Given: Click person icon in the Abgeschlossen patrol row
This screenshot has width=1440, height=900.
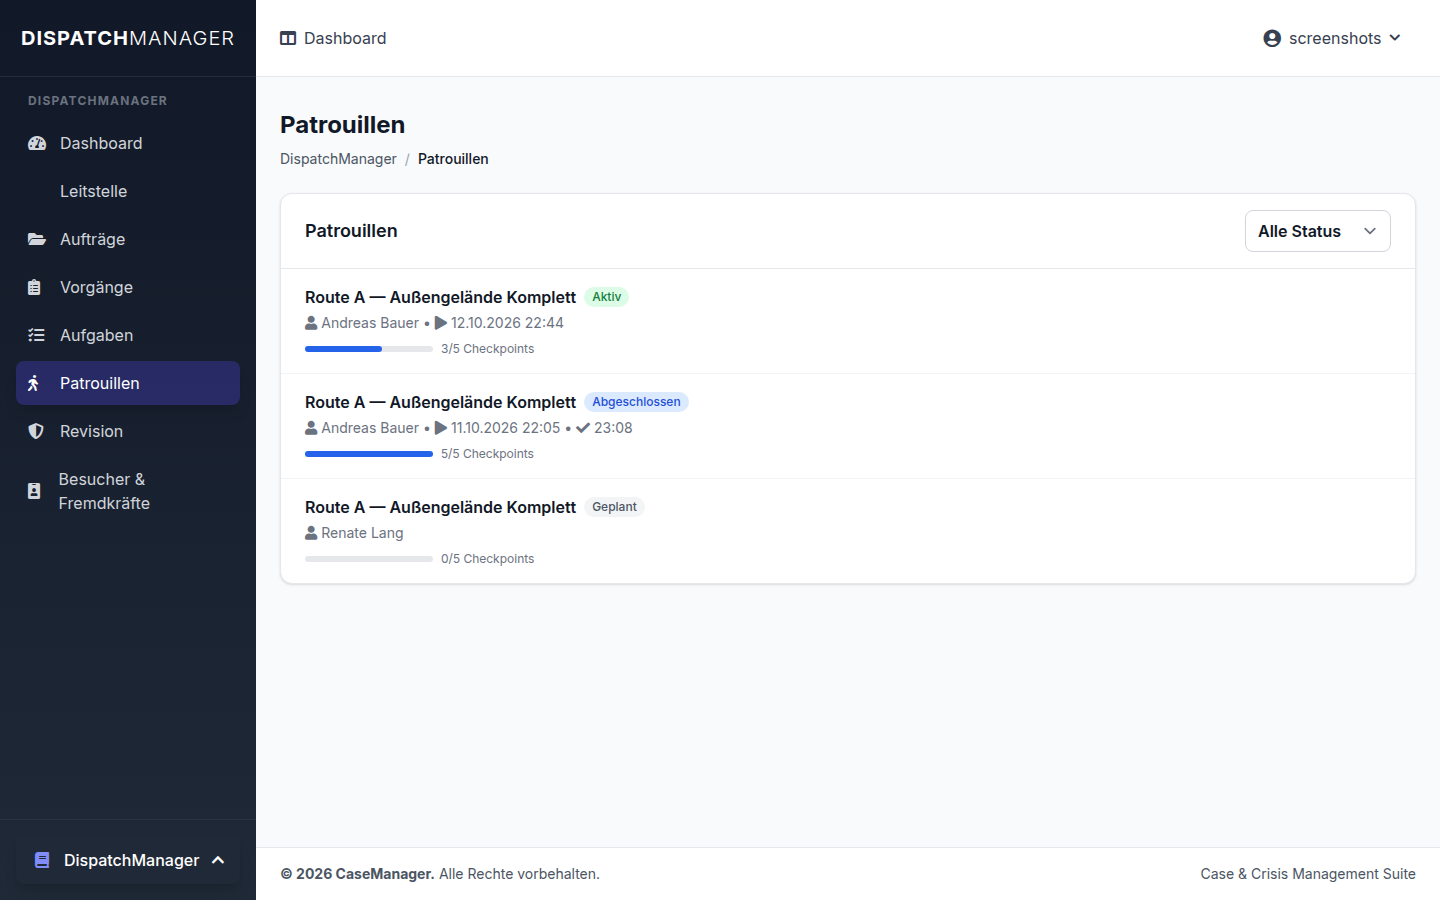Looking at the screenshot, I should coord(311,428).
